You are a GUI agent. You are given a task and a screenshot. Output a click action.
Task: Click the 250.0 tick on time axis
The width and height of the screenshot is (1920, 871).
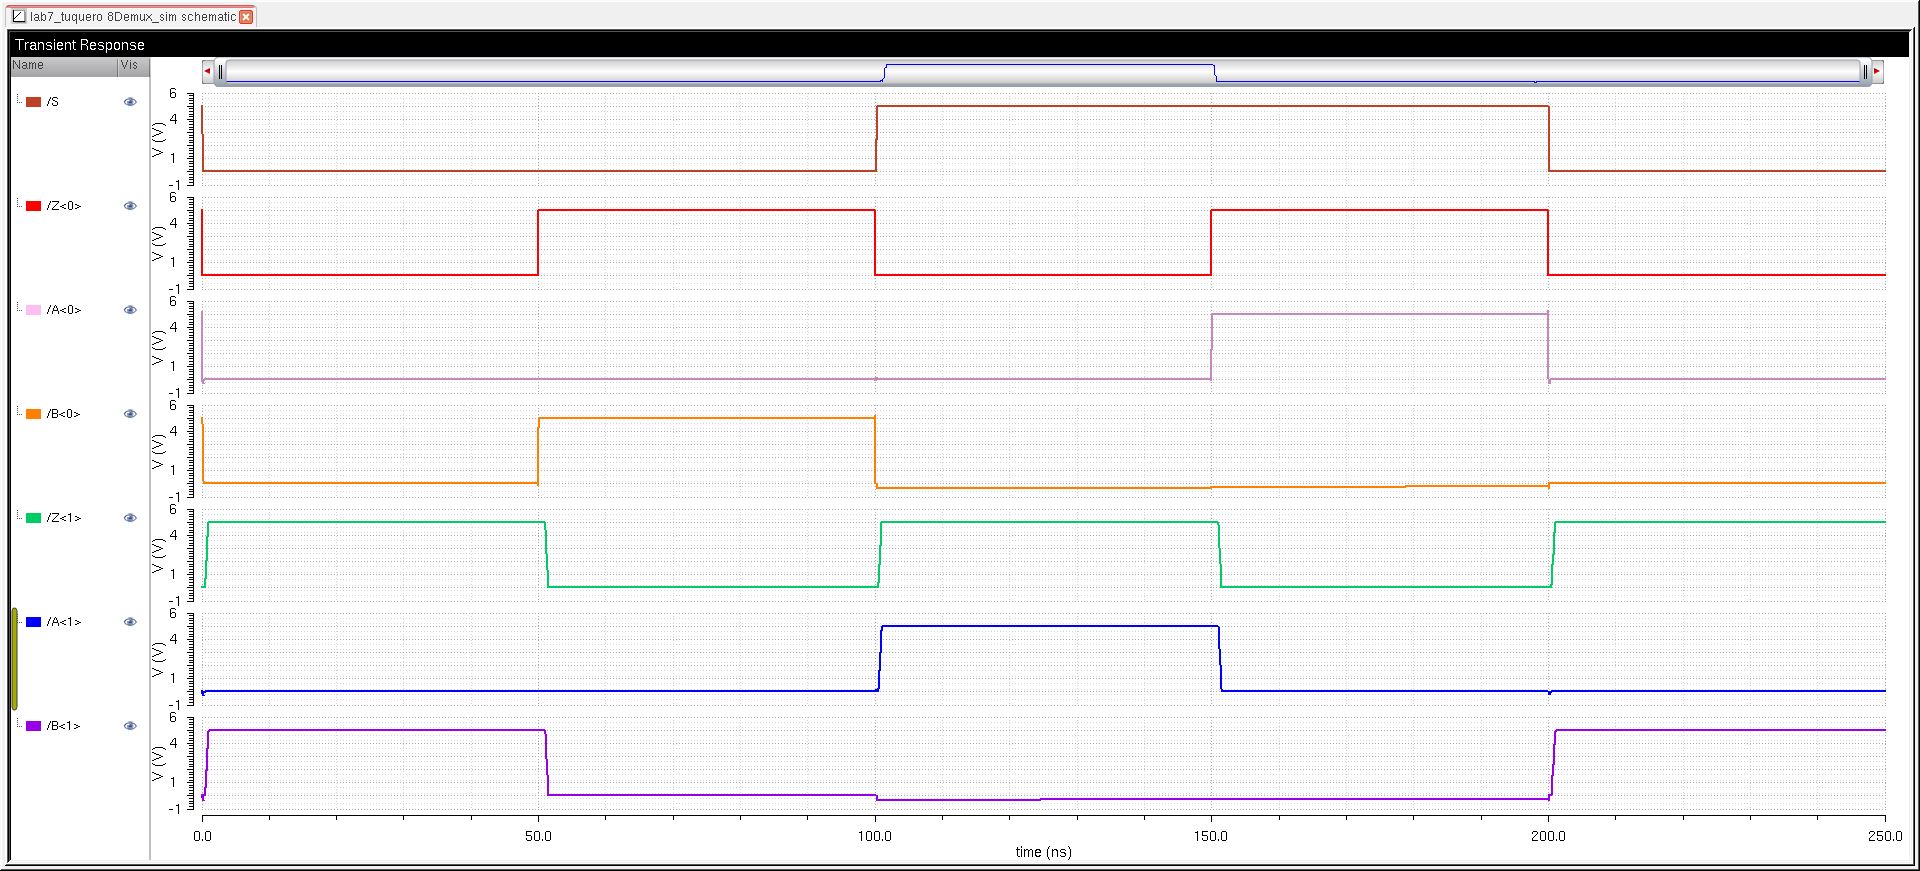pos(1885,836)
